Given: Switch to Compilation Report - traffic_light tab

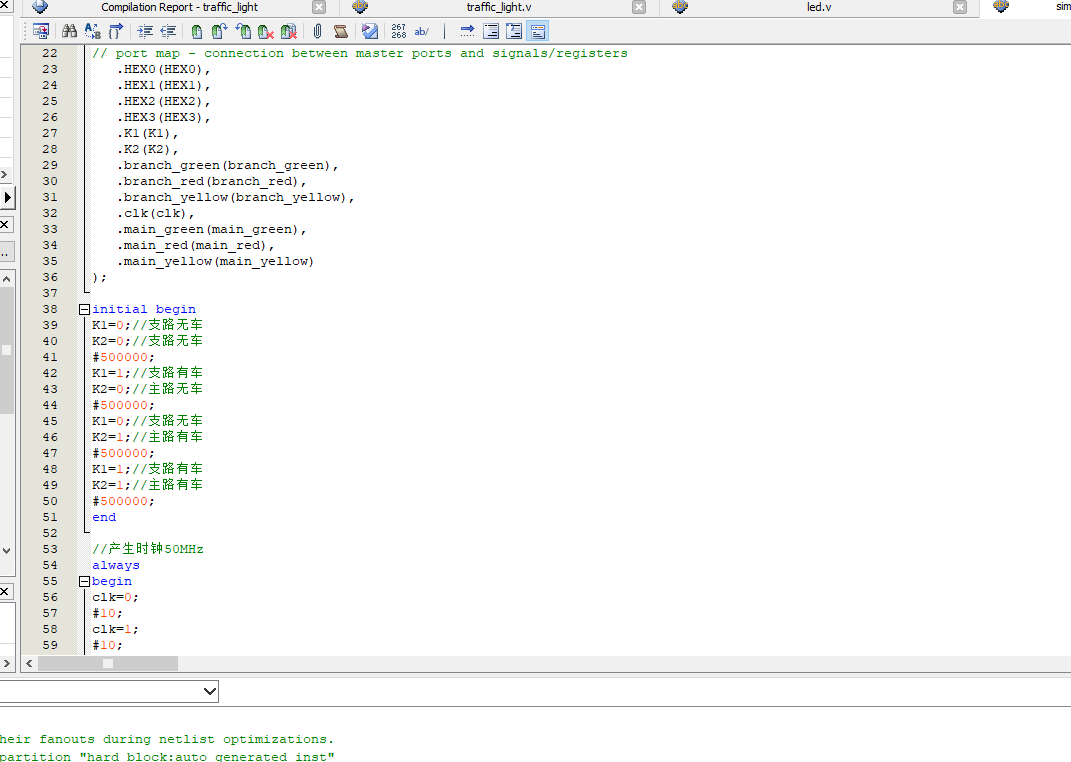Looking at the screenshot, I should pyautogui.click(x=179, y=8).
